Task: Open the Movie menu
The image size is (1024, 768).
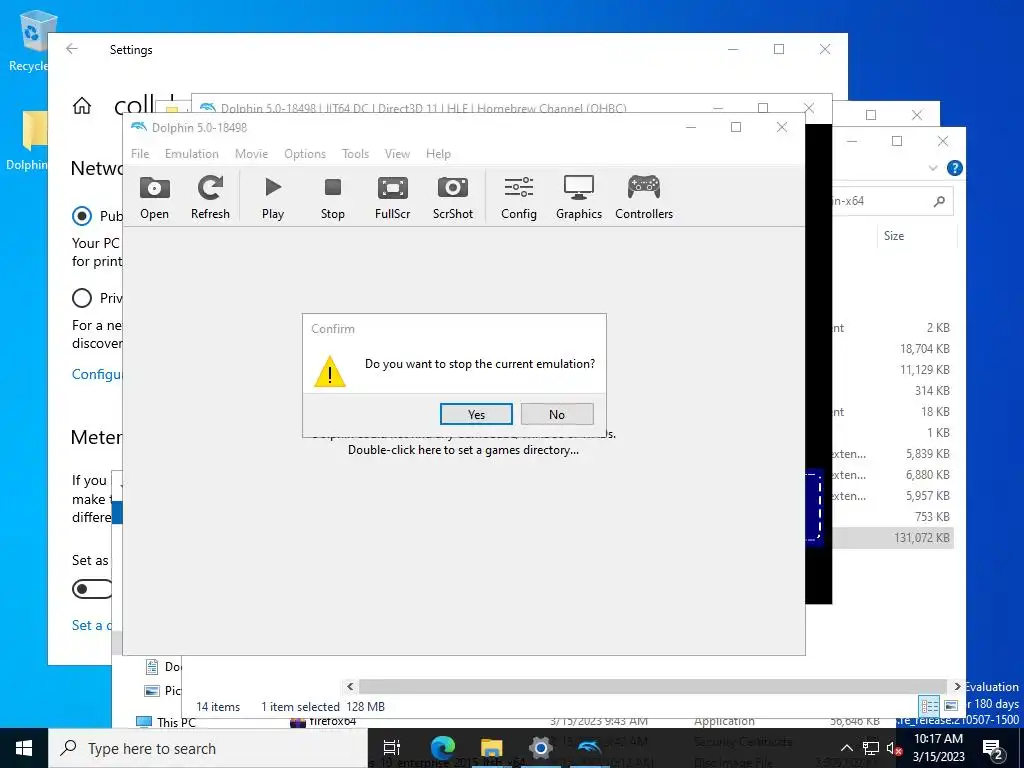Action: 251,153
